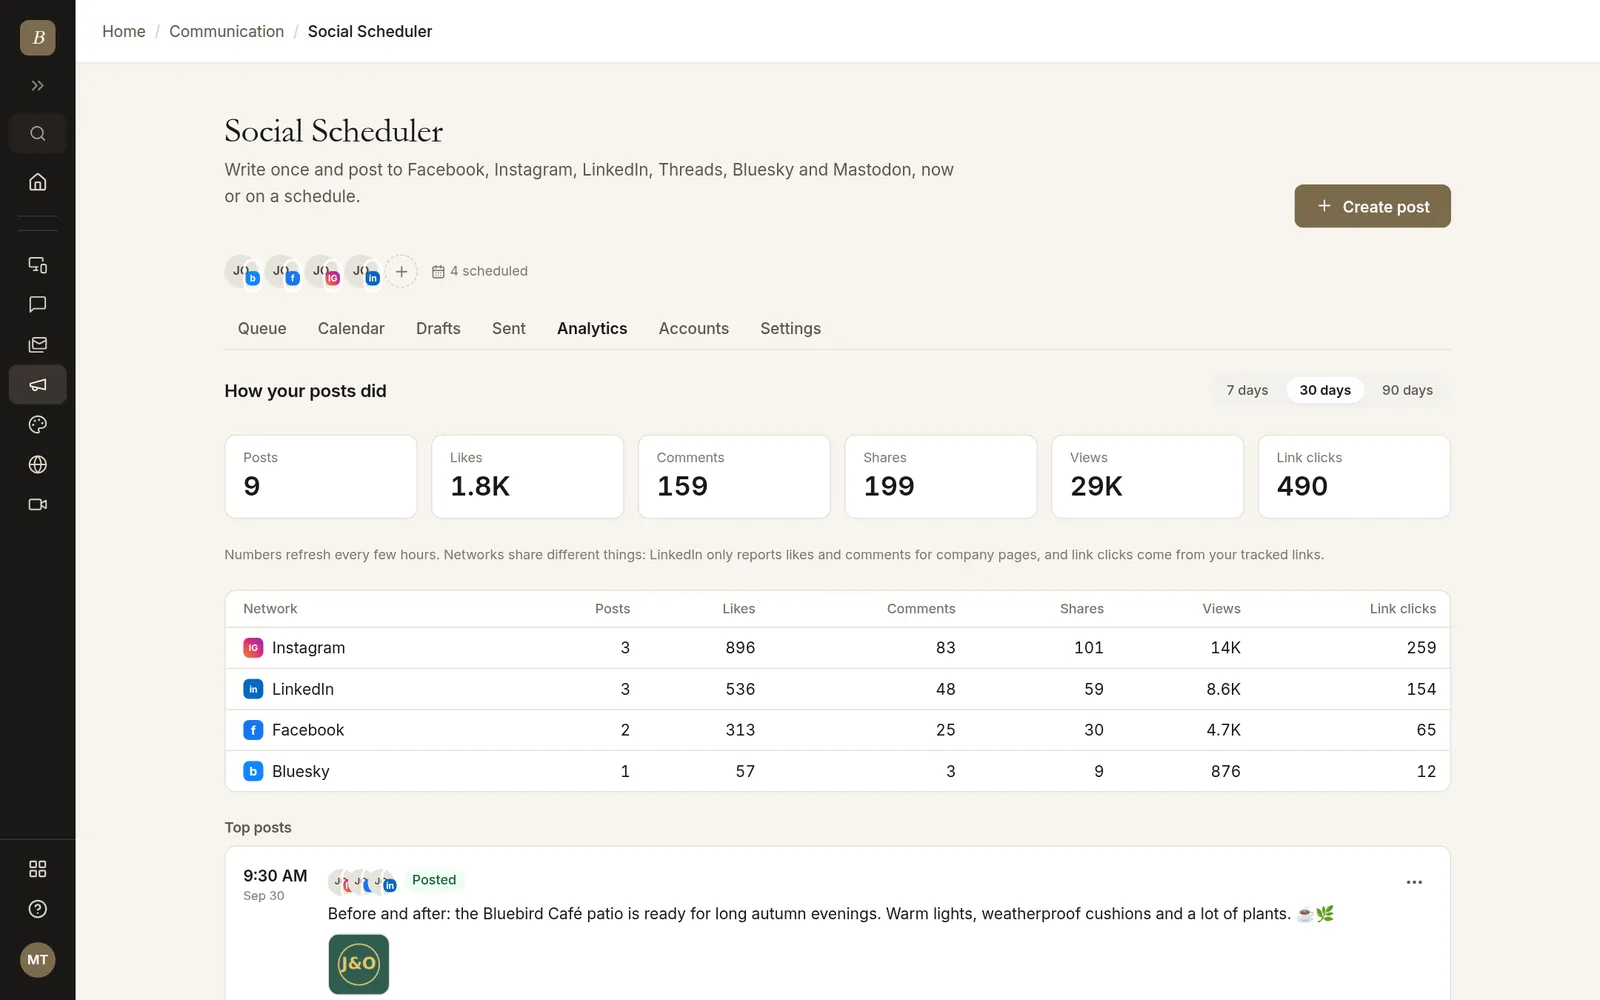
Task: Open the MT user avatar menu
Action: pyautogui.click(x=38, y=960)
